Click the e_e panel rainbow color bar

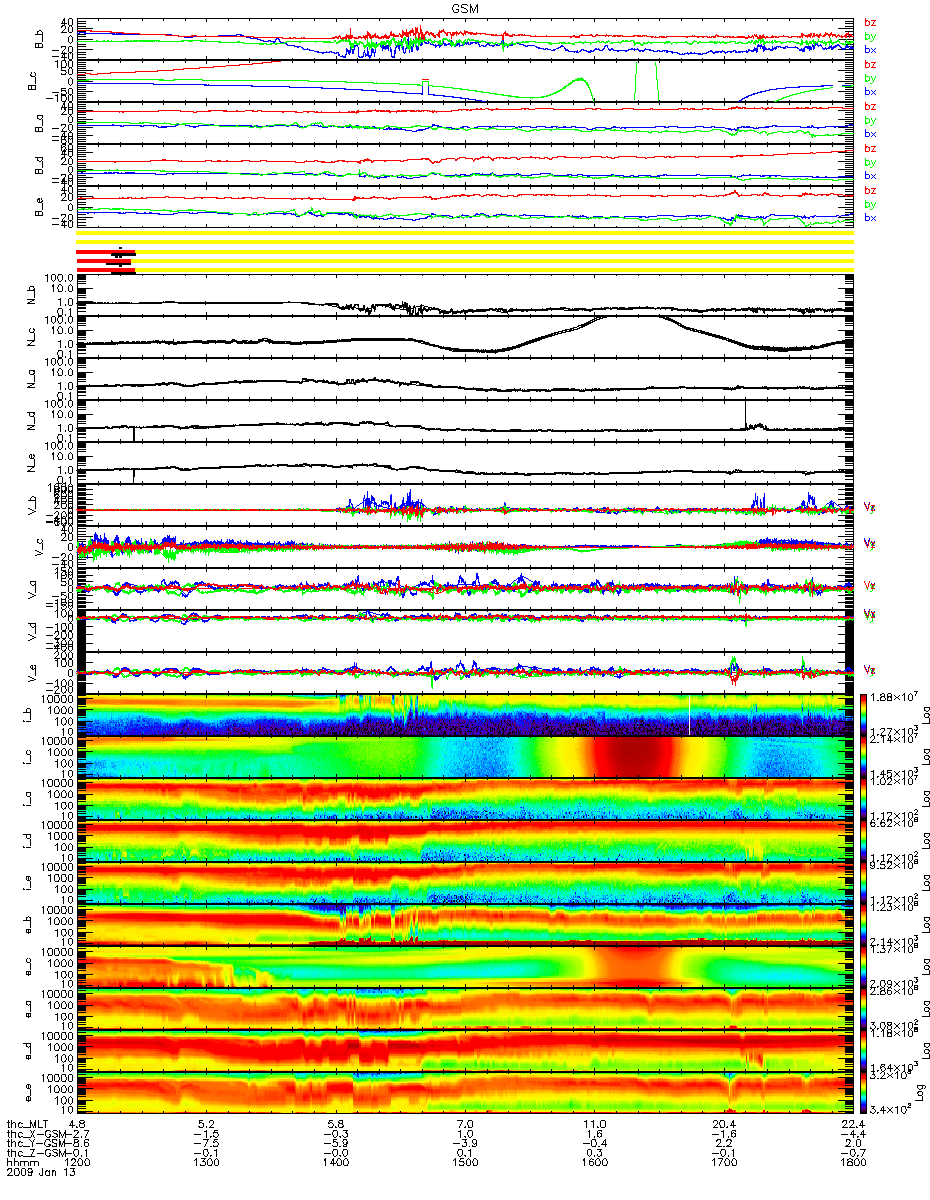coord(865,1092)
